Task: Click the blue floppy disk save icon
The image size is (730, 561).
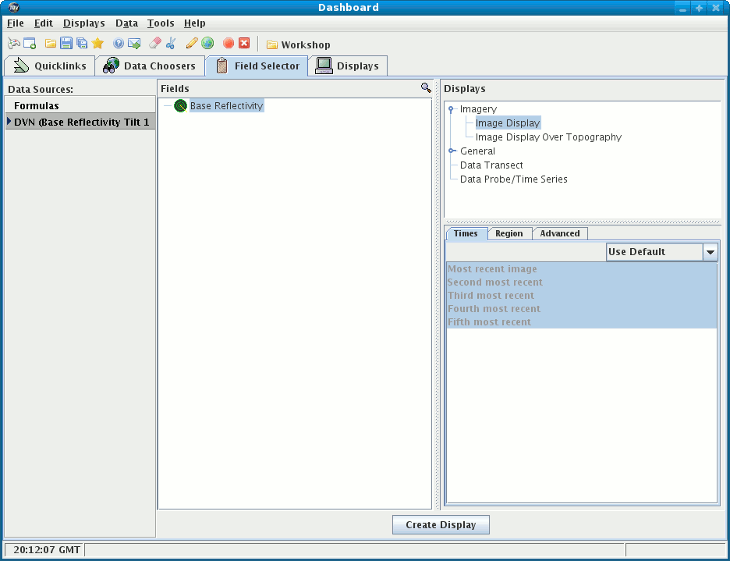Action: [66, 44]
